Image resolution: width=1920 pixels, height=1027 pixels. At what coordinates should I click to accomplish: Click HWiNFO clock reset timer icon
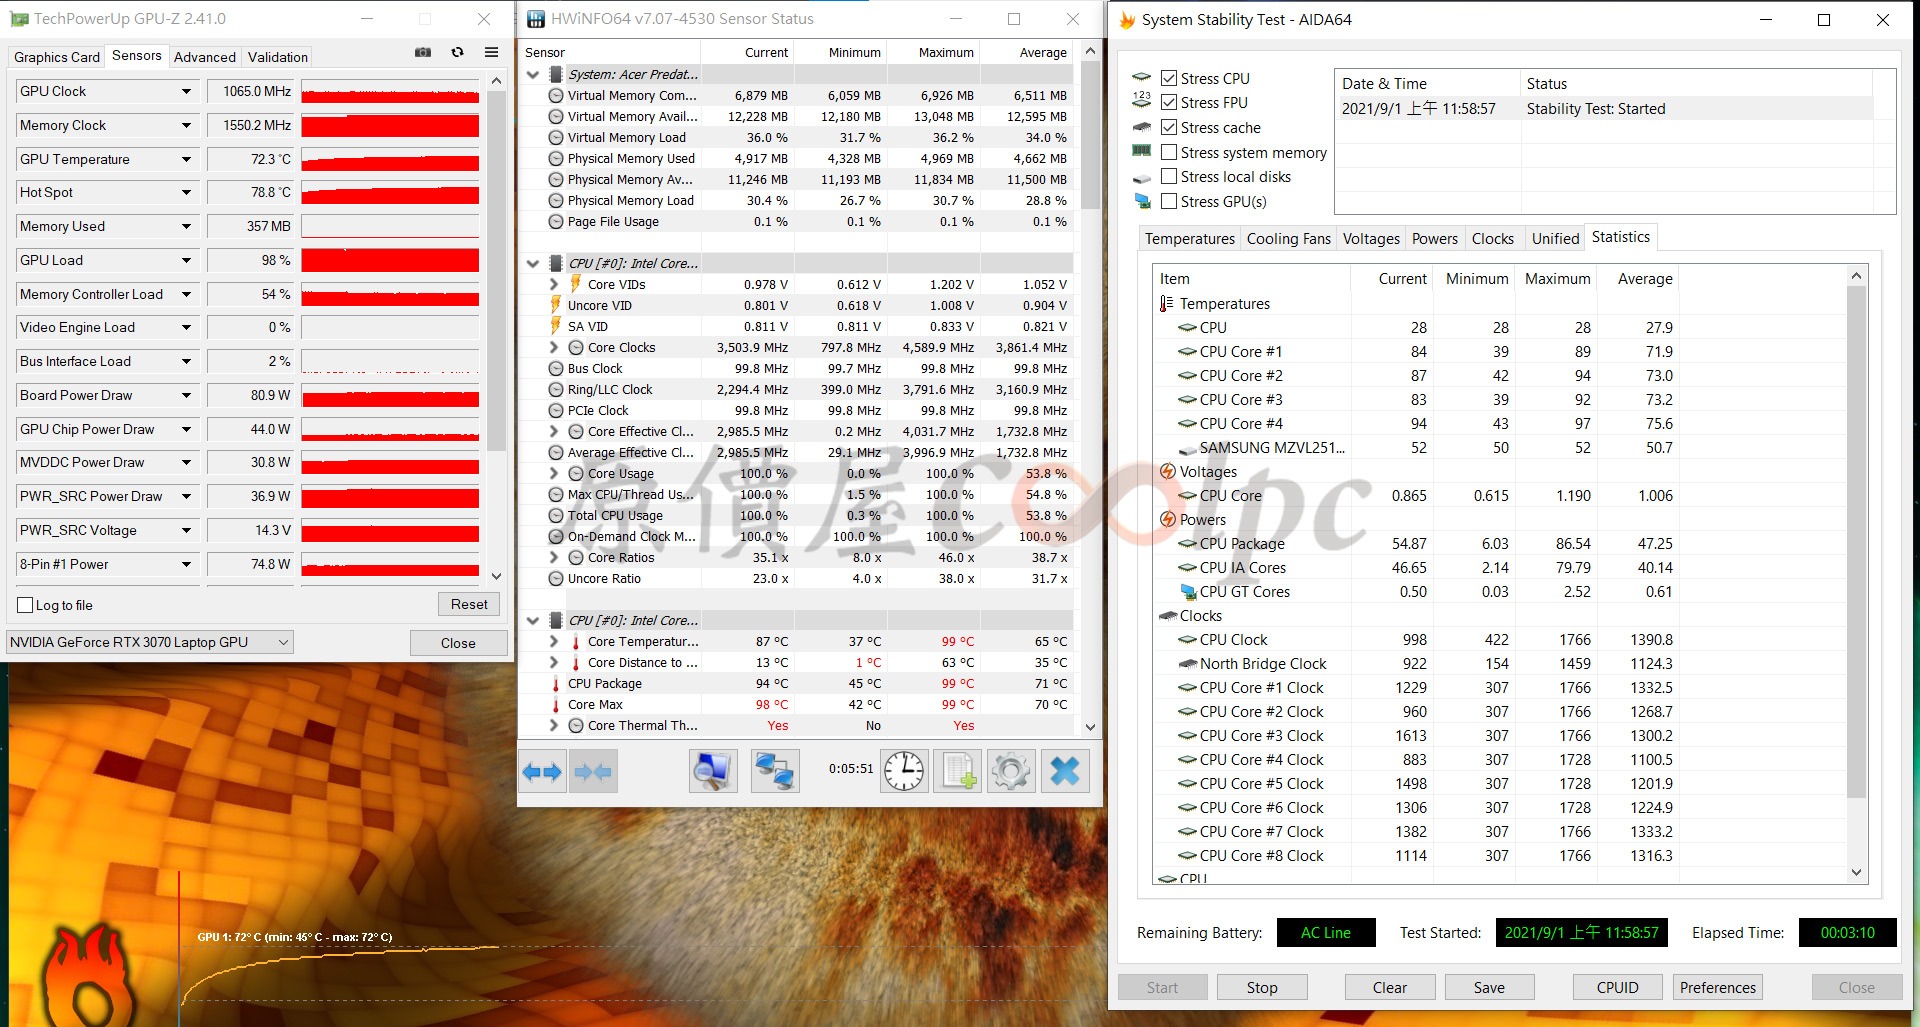(904, 771)
